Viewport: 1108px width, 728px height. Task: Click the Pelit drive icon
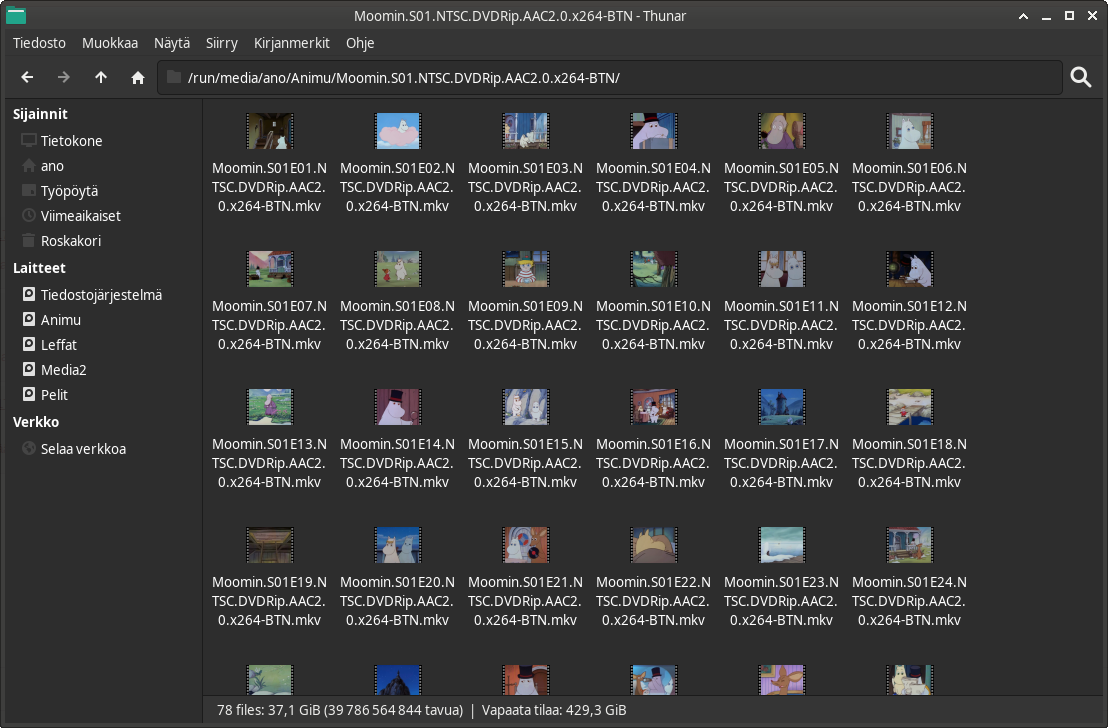pos(28,394)
